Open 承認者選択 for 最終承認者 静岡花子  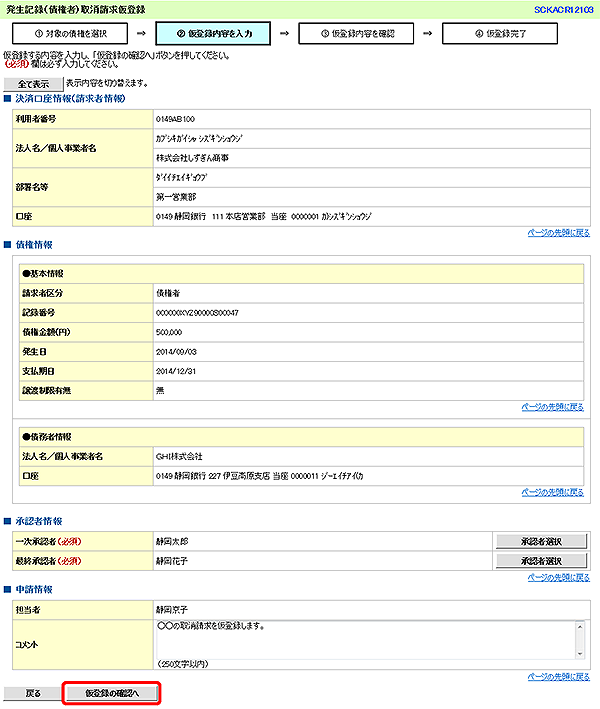pyautogui.click(x=541, y=561)
